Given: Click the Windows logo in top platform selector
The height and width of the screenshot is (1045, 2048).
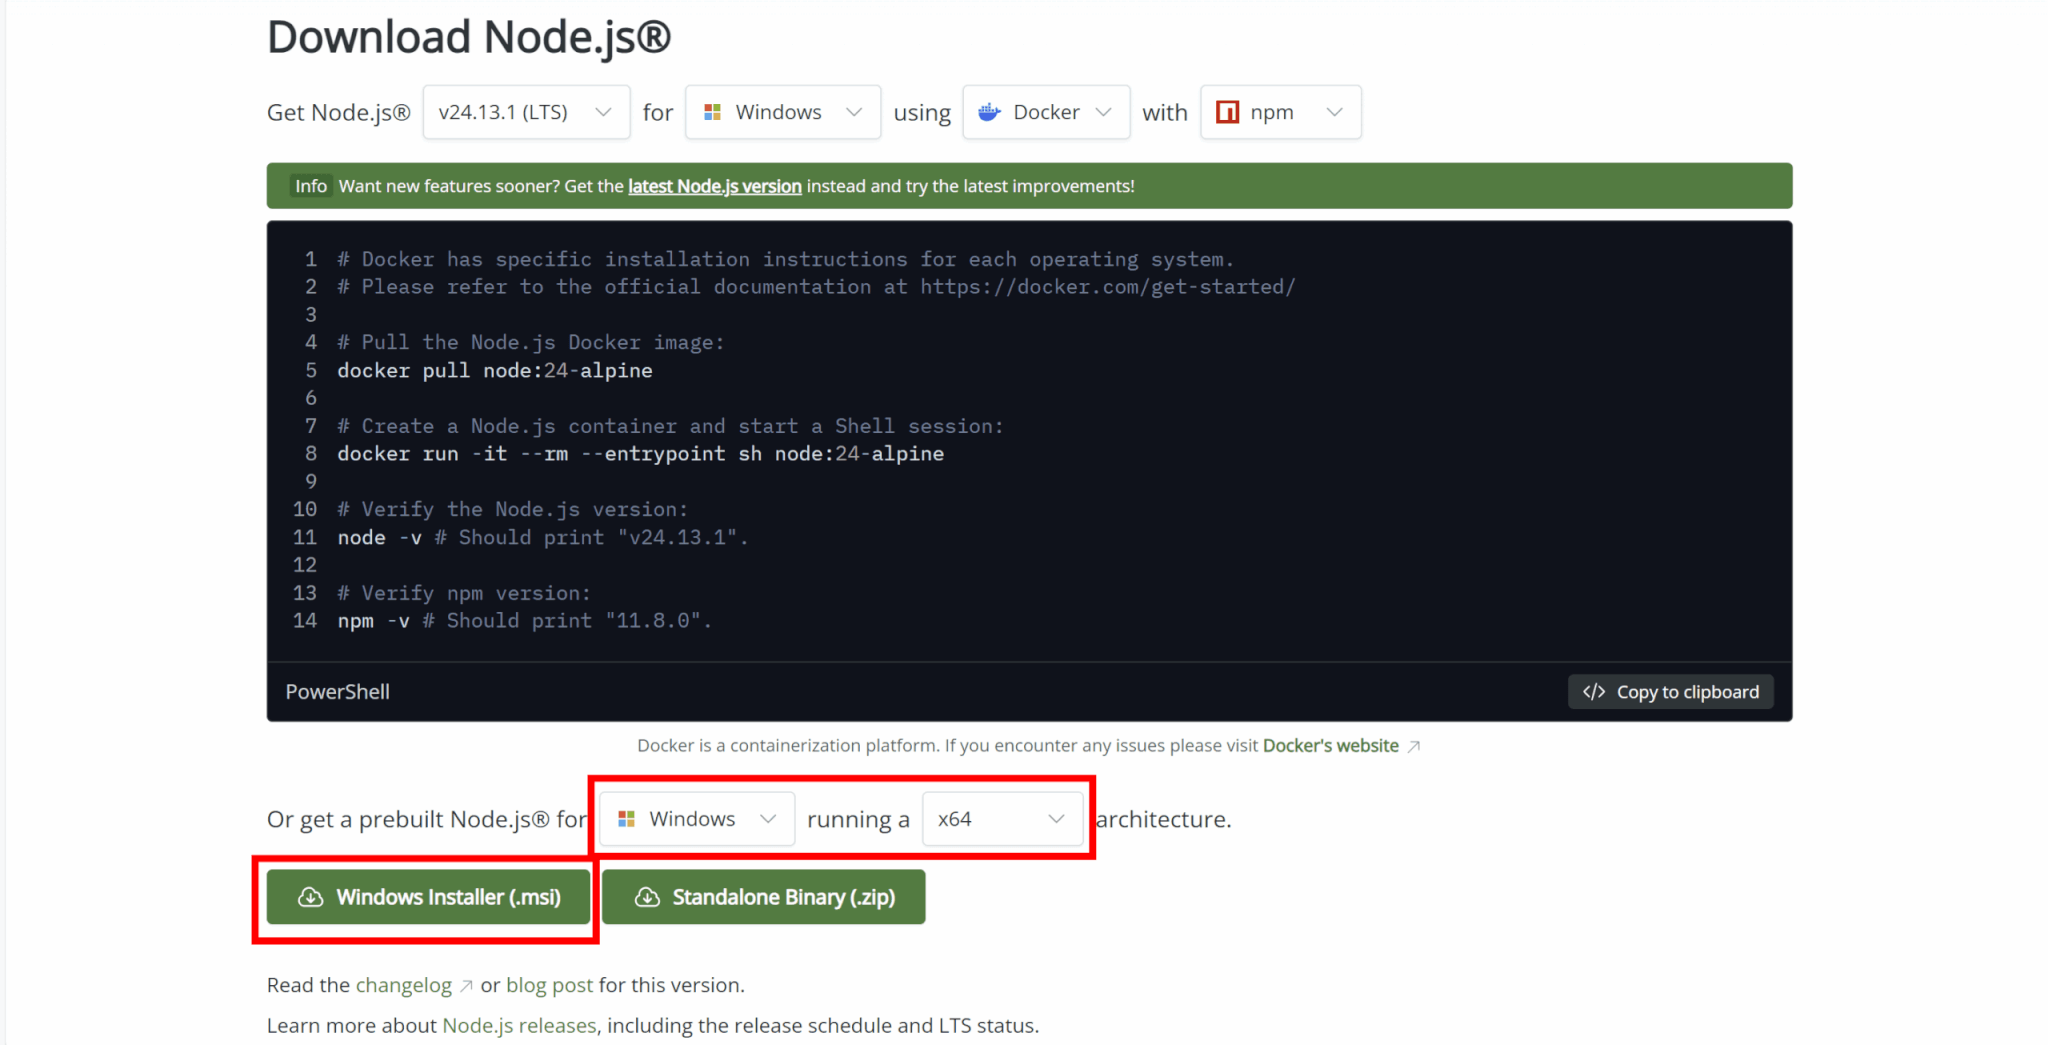Looking at the screenshot, I should point(712,112).
